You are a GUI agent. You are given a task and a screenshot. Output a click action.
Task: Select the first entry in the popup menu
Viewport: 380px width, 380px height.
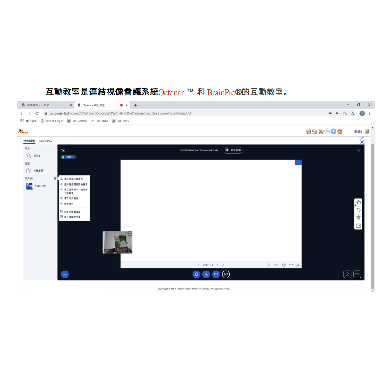74,179
